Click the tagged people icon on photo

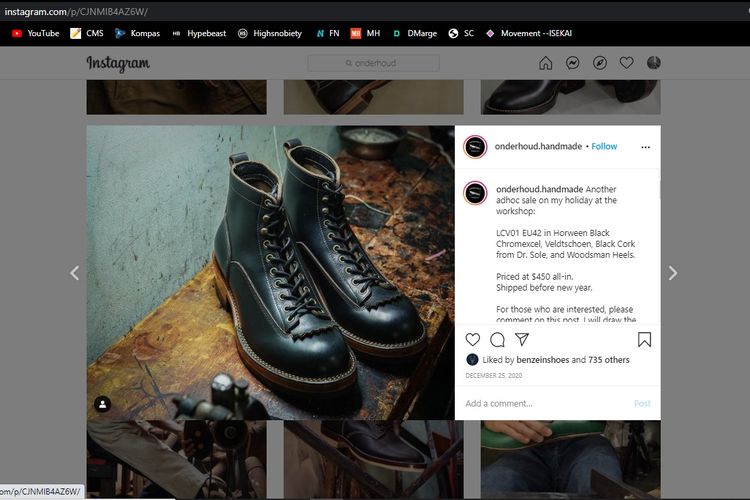(103, 404)
